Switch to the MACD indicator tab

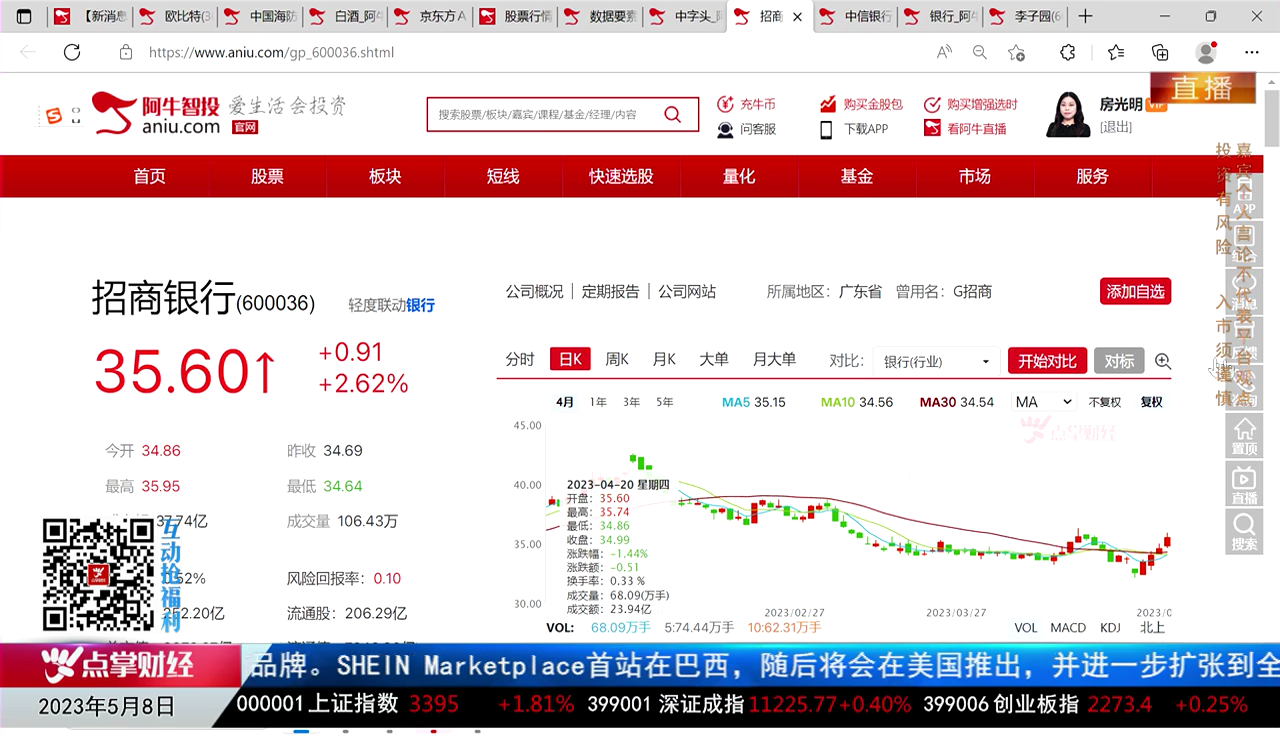pos(1068,628)
